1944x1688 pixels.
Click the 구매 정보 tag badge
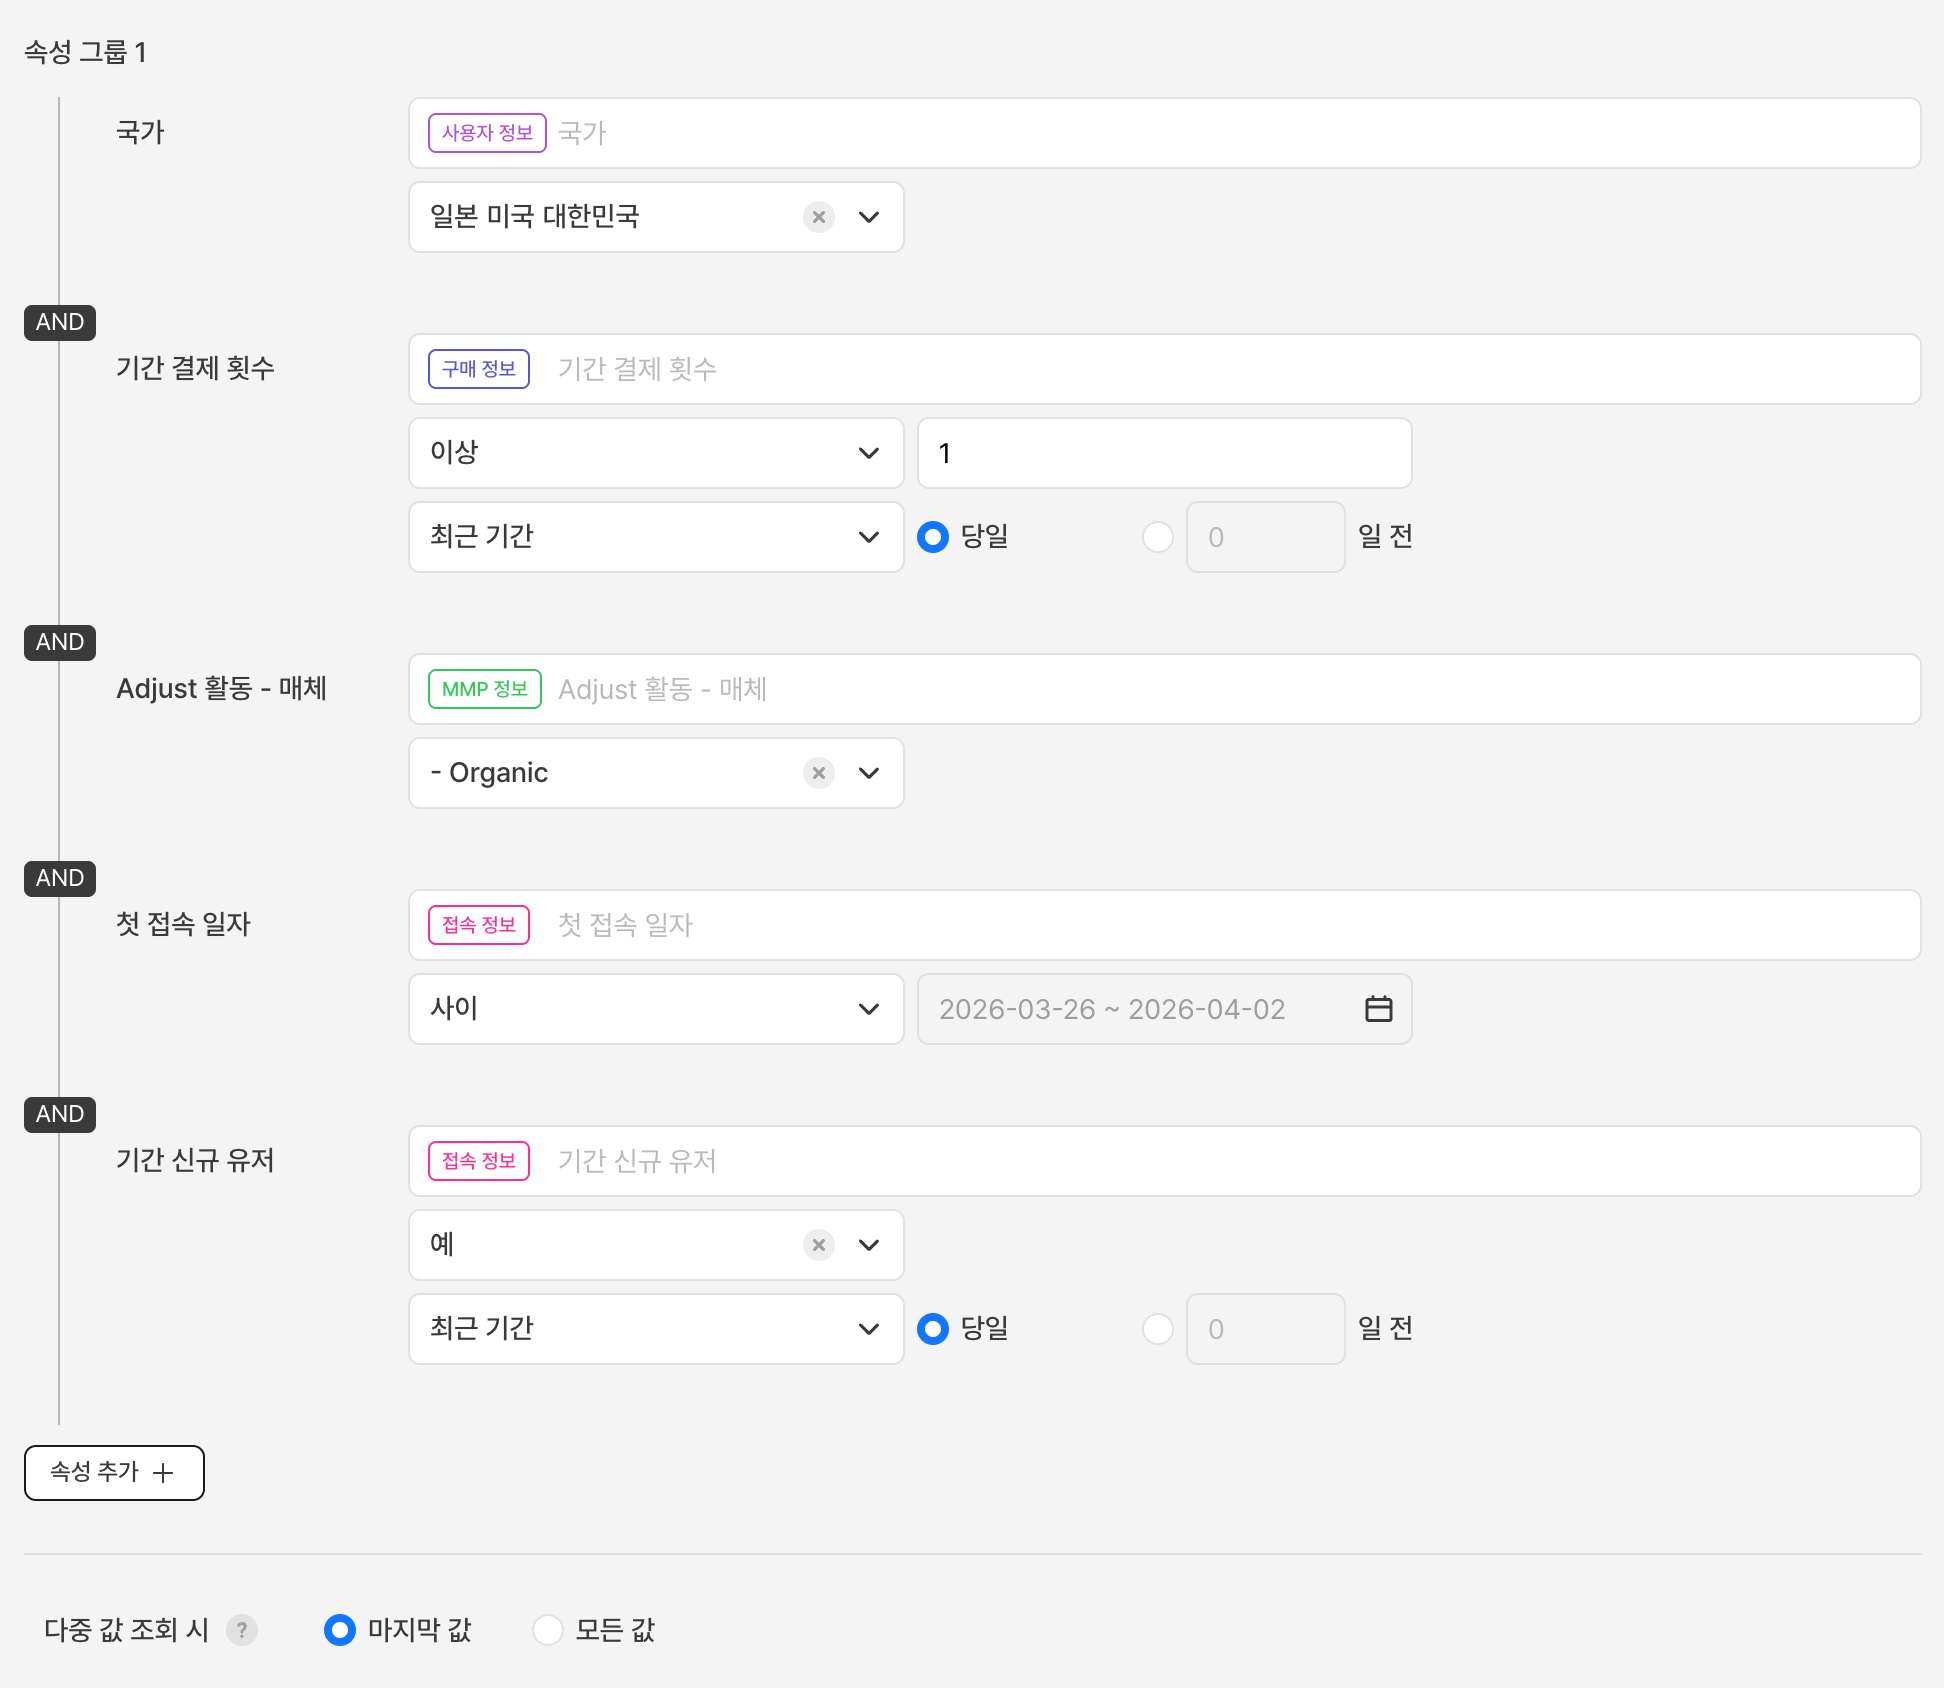[x=478, y=369]
